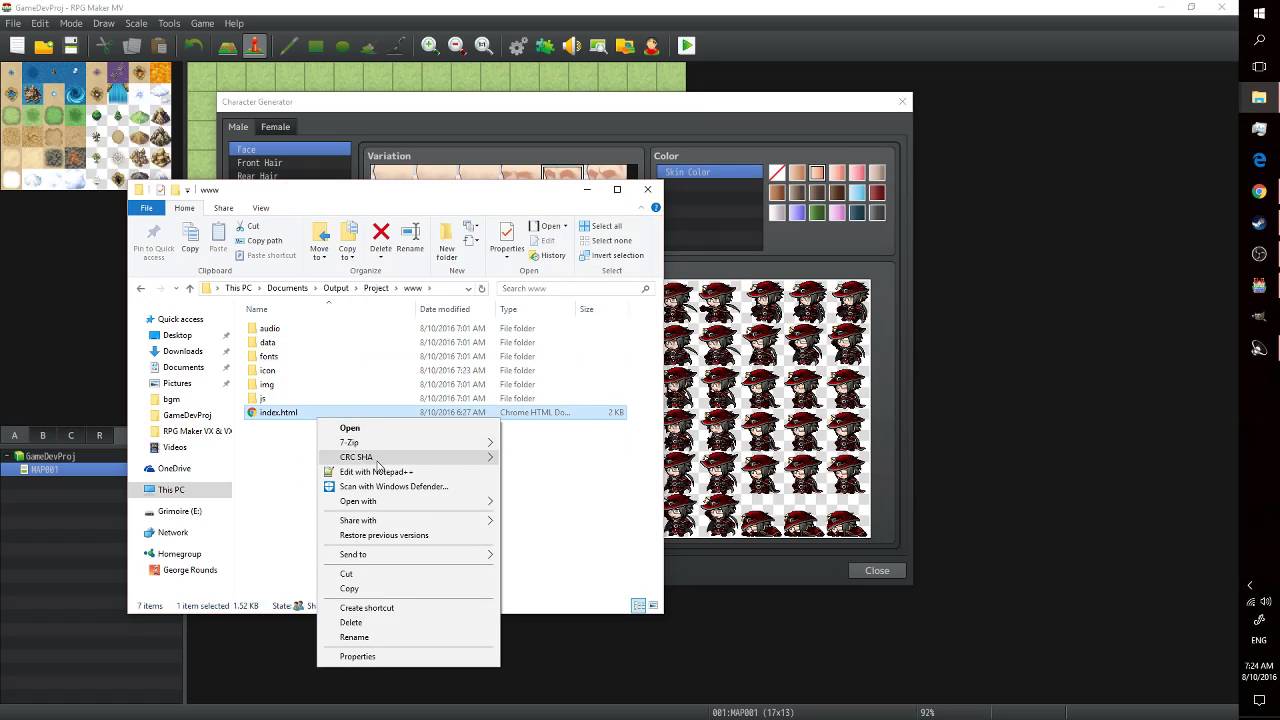Select the Pencil drawing tool

pyautogui.click(x=289, y=46)
